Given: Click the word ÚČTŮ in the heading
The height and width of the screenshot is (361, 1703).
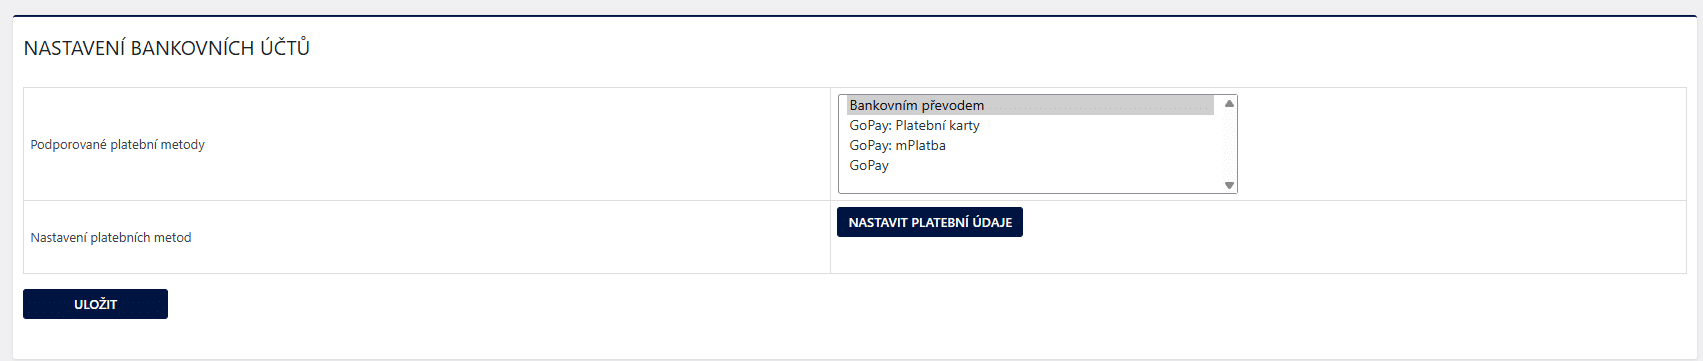Looking at the screenshot, I should (x=285, y=48).
